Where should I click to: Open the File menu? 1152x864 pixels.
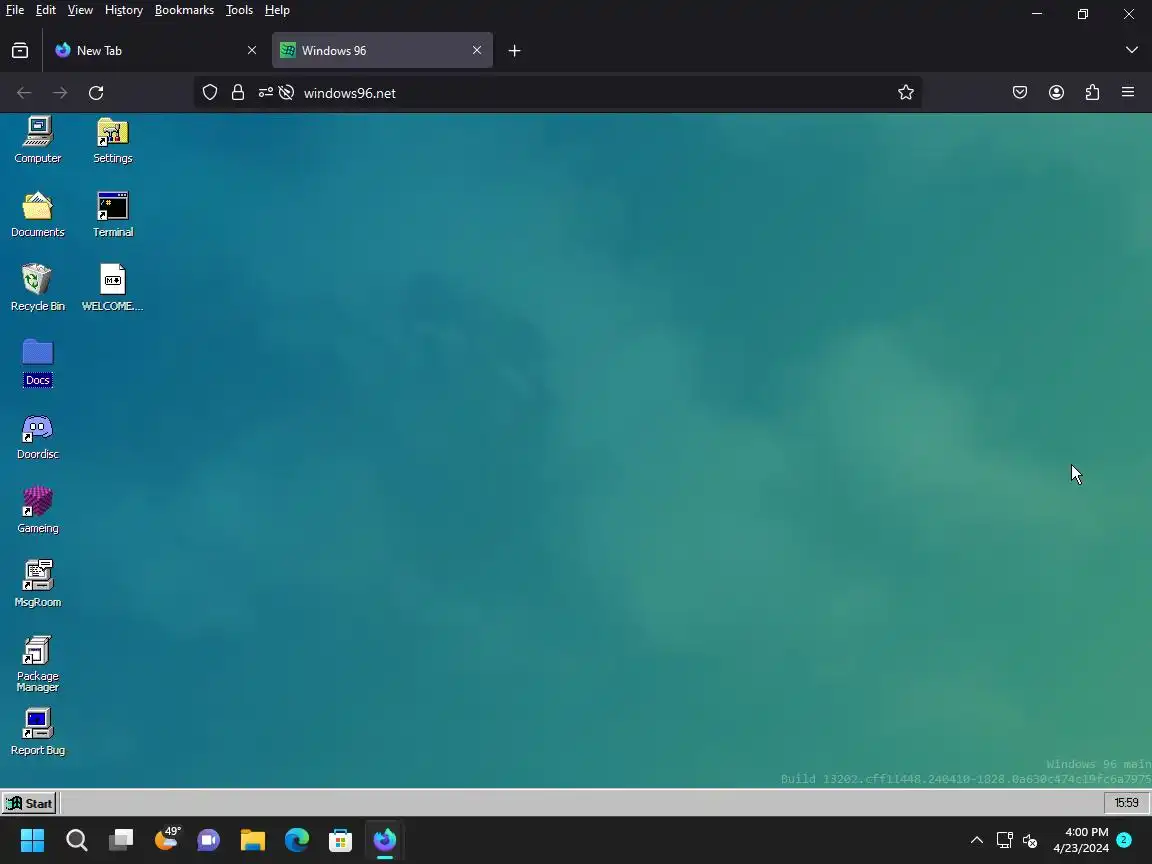coord(15,10)
